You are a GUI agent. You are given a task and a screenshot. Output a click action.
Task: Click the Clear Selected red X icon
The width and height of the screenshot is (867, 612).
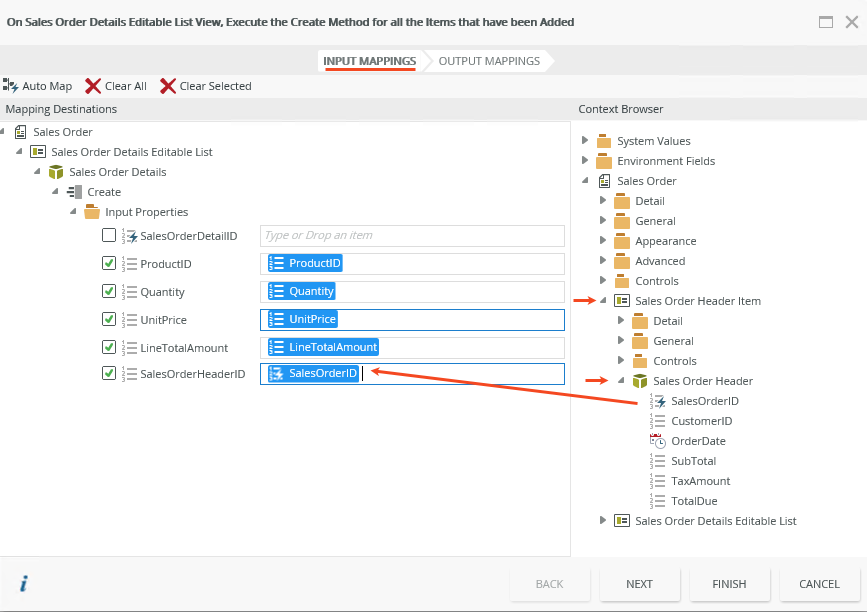click(168, 86)
